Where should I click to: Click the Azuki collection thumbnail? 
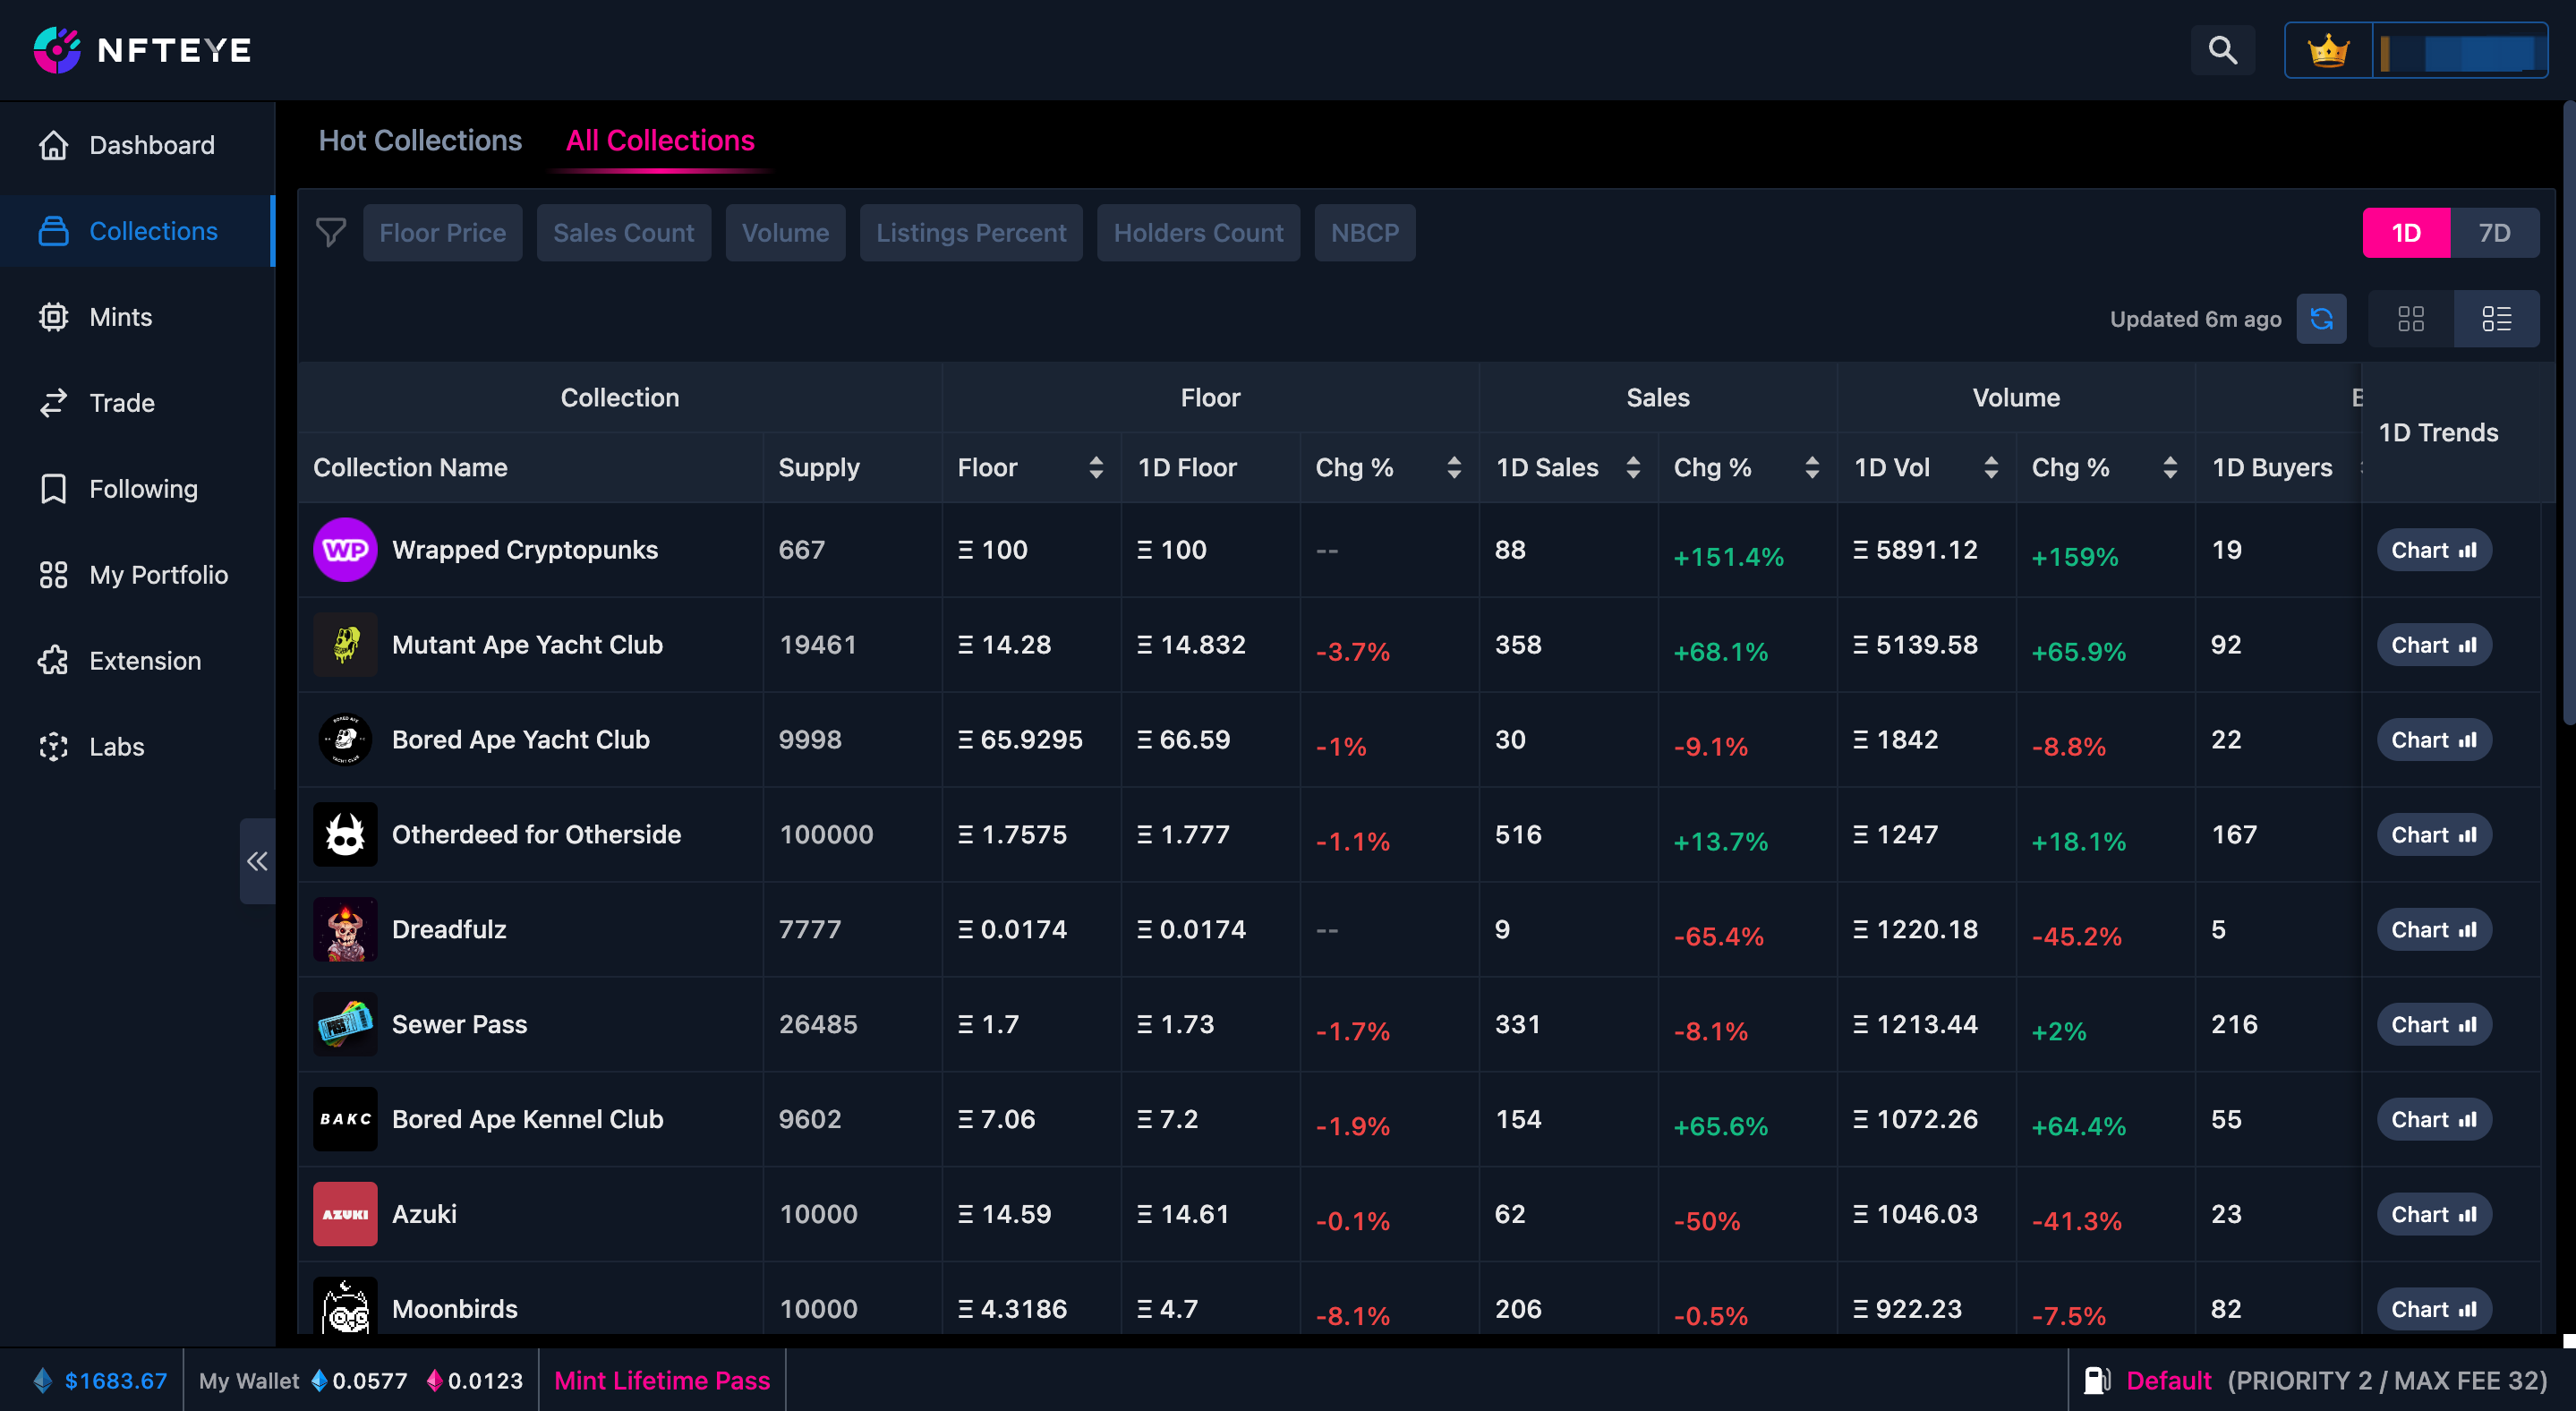click(345, 1214)
